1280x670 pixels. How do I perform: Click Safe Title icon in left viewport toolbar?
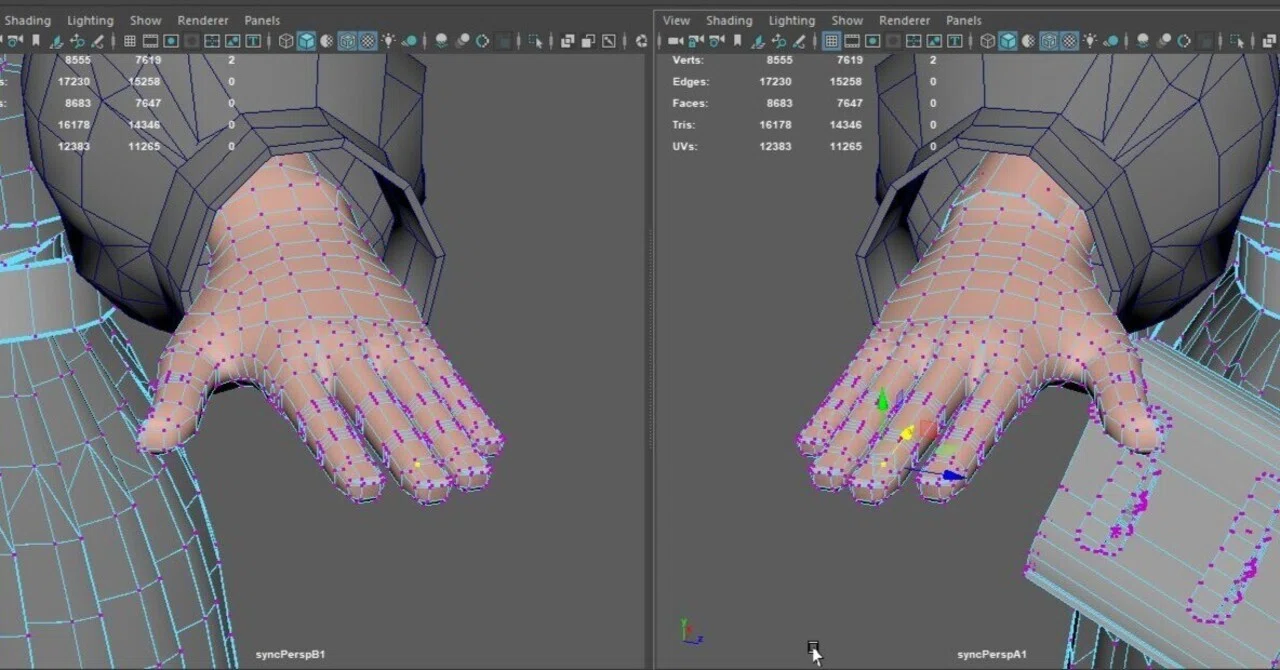pos(254,41)
